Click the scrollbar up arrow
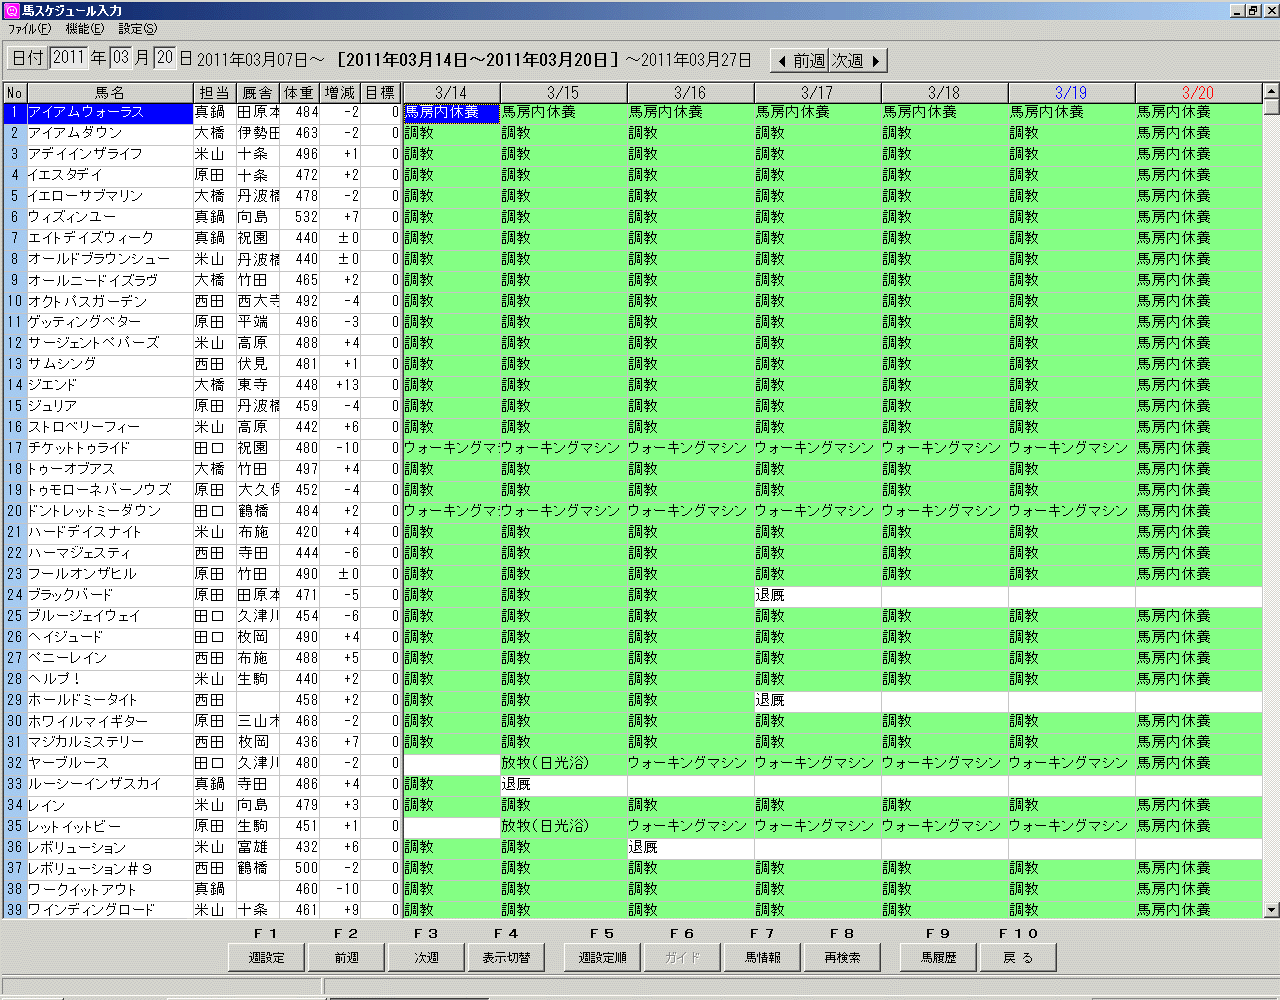This screenshot has height=1000, width=1280. click(1271, 91)
